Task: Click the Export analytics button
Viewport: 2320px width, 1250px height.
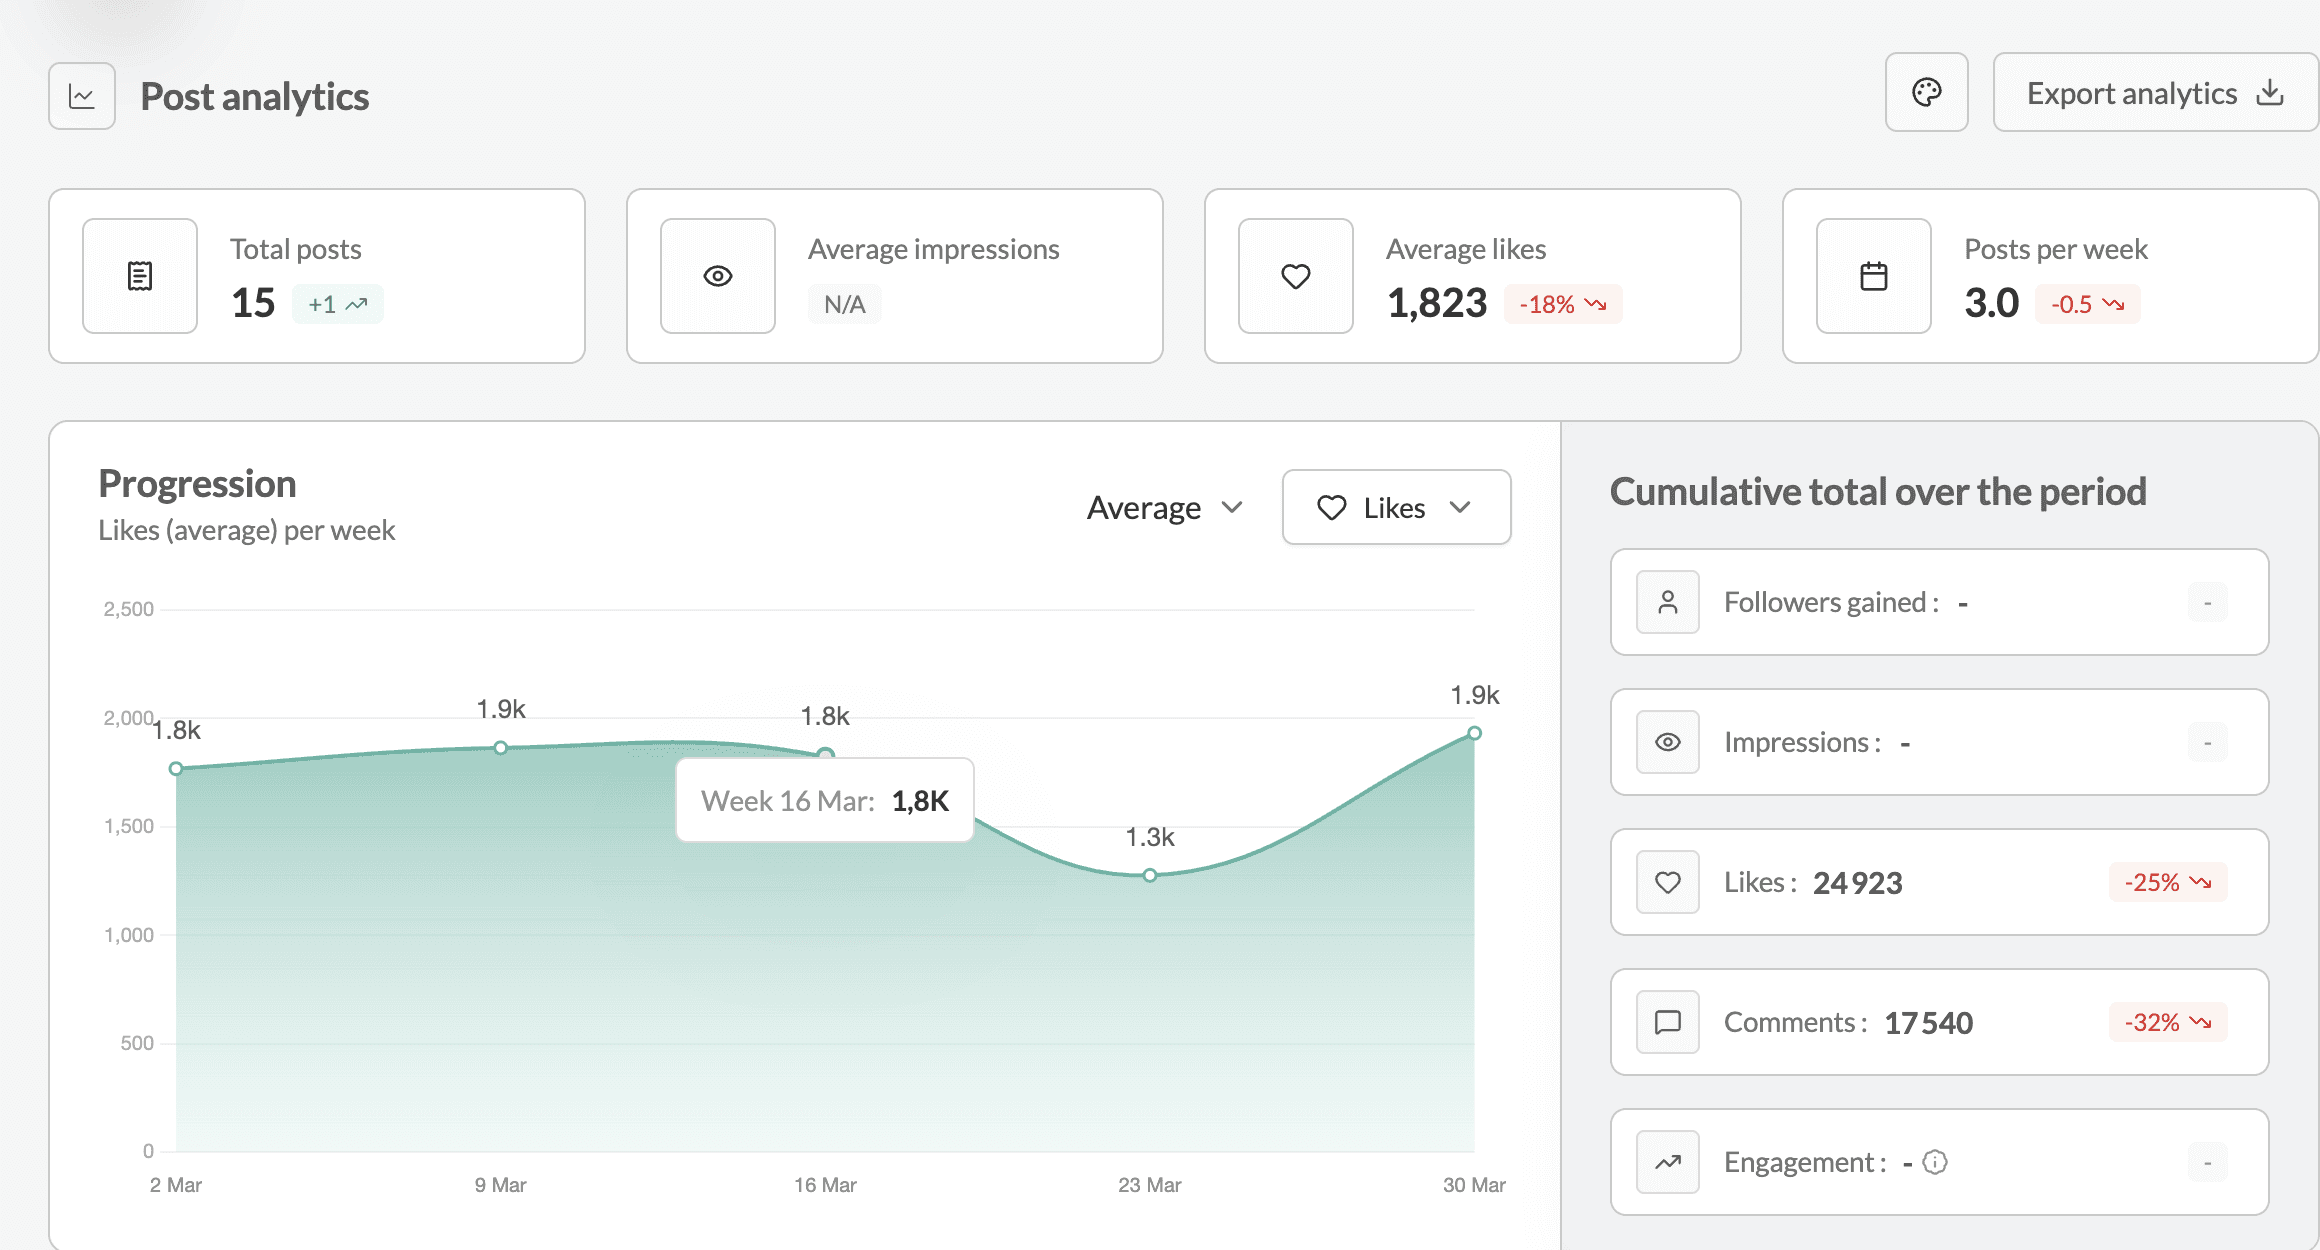Action: 2154,93
